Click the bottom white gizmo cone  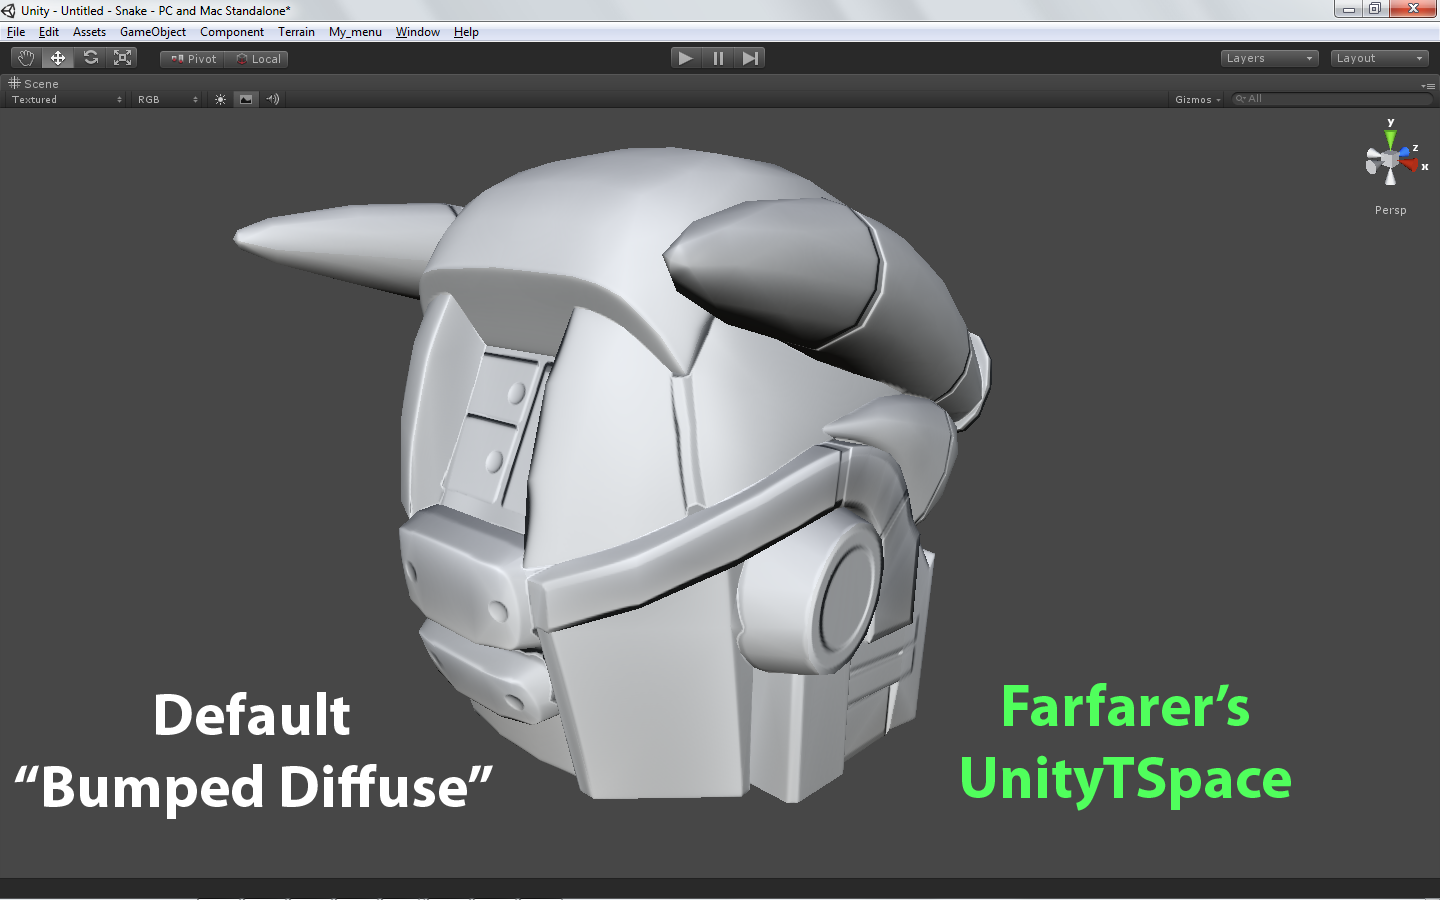tap(1390, 177)
